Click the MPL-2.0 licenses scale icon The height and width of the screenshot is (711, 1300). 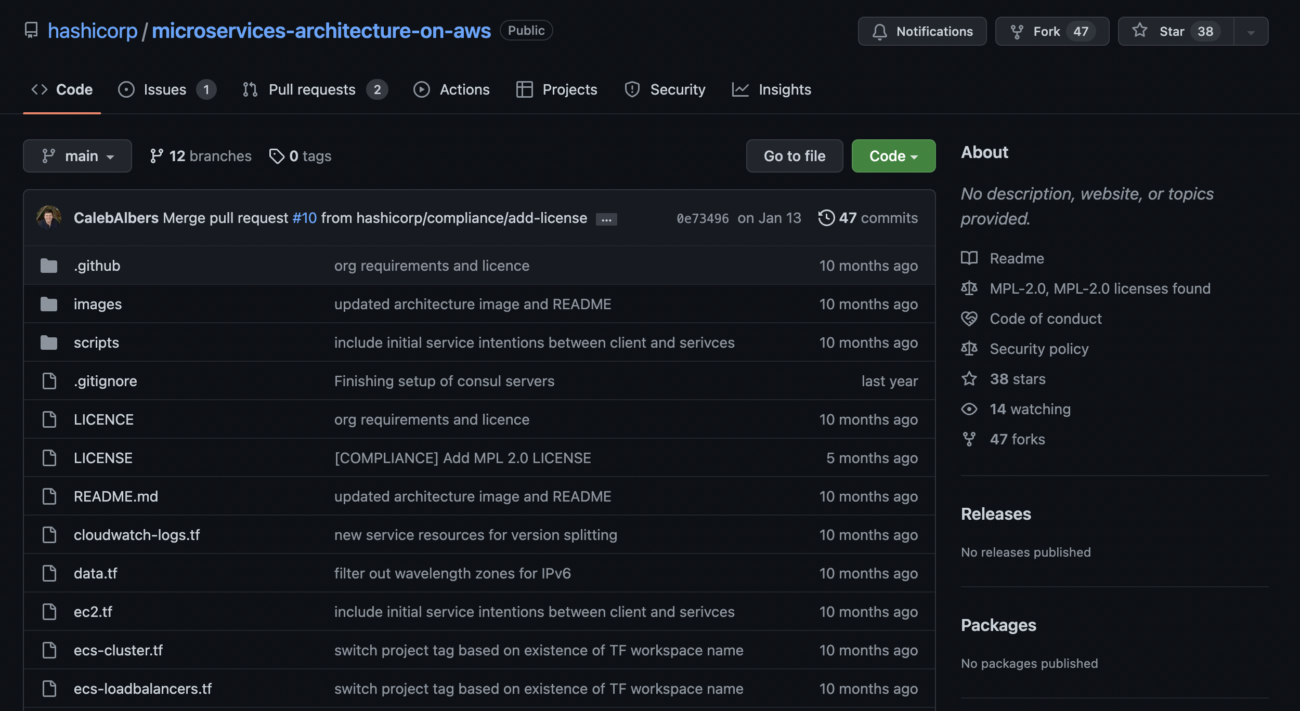click(x=968, y=288)
